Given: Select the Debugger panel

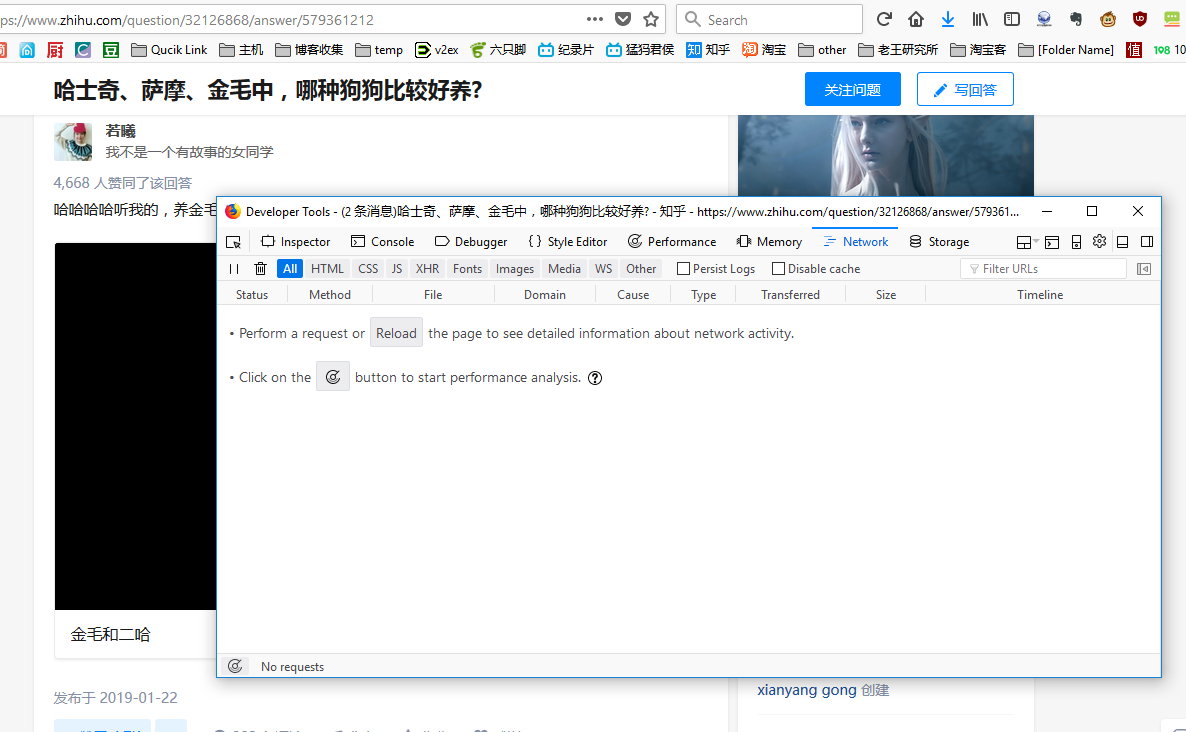Looking at the screenshot, I should coord(471,241).
